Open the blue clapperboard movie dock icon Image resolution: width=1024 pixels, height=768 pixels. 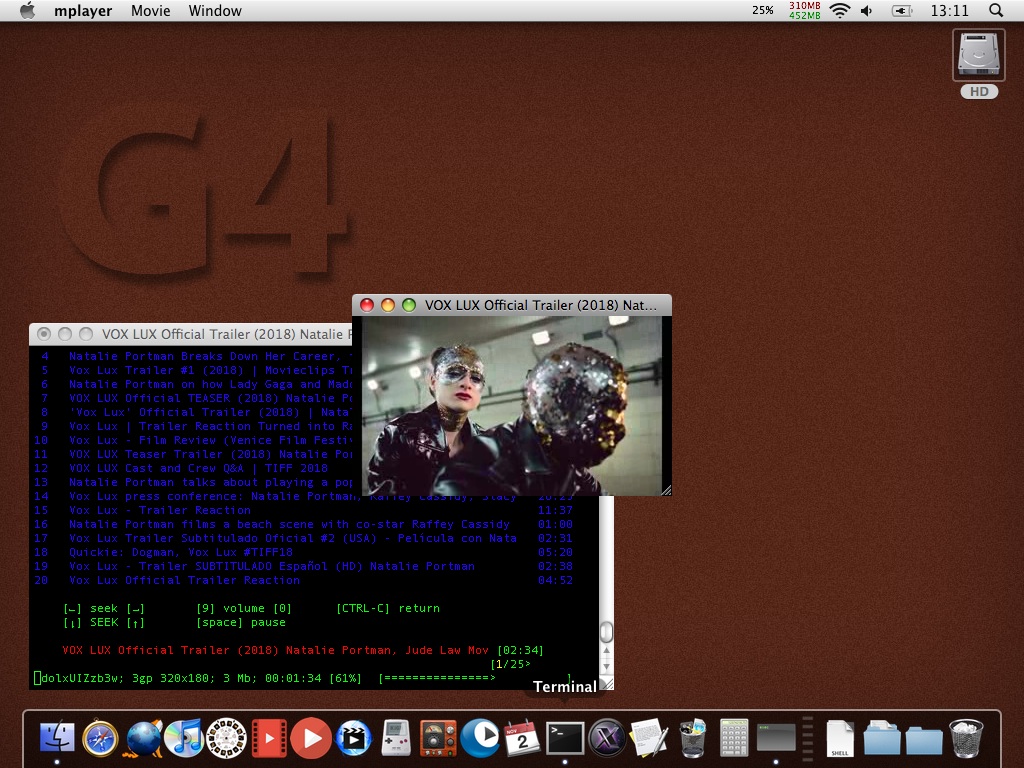[353, 738]
